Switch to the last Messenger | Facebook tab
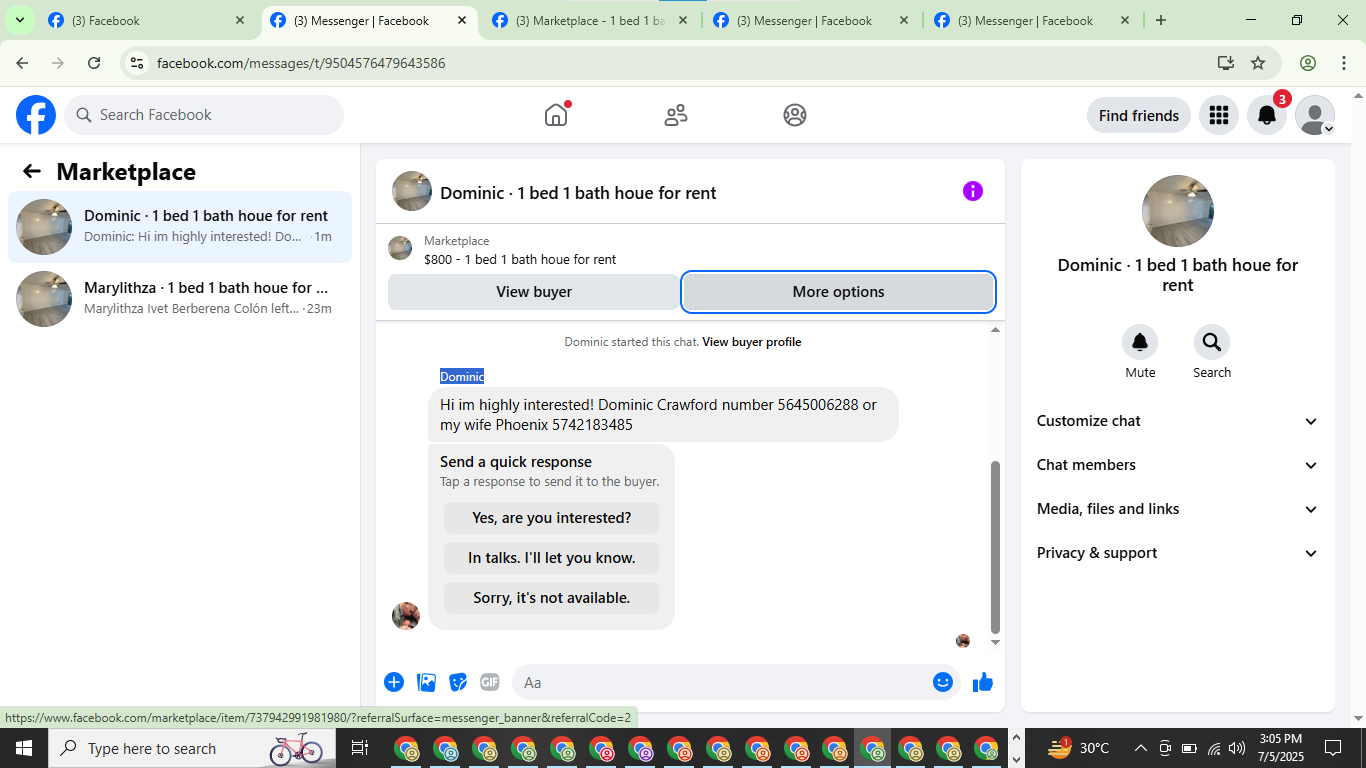Screen dimensions: 1366x768 click(1032, 20)
